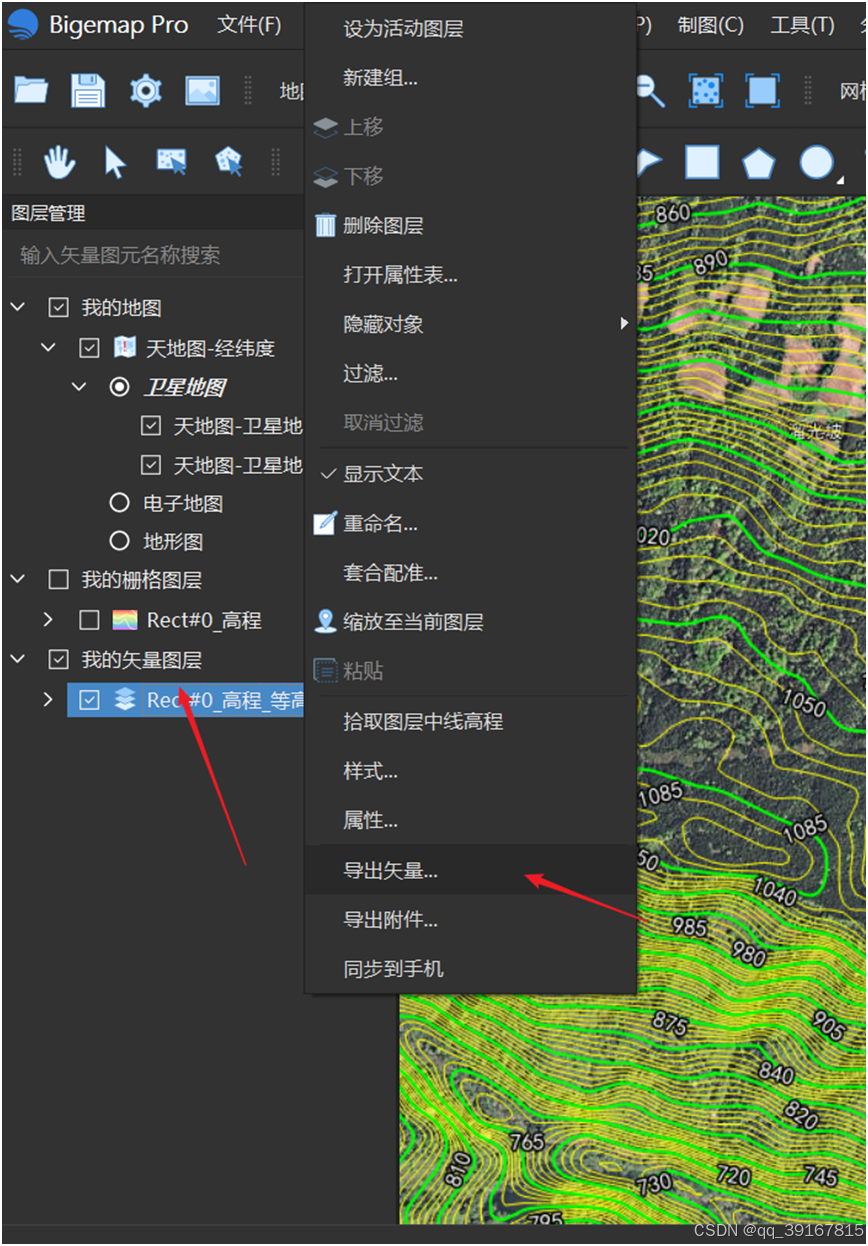
Task: Select the hand pan tool
Action: click(59, 161)
